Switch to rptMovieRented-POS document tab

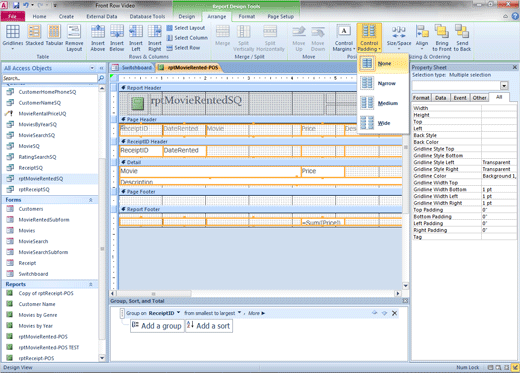(x=189, y=68)
